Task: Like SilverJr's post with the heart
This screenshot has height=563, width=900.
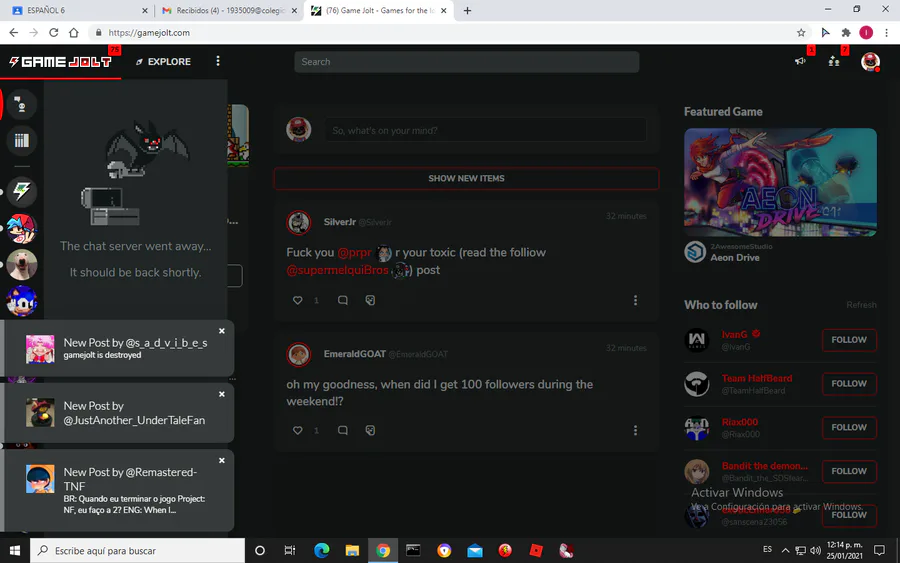Action: [x=297, y=300]
